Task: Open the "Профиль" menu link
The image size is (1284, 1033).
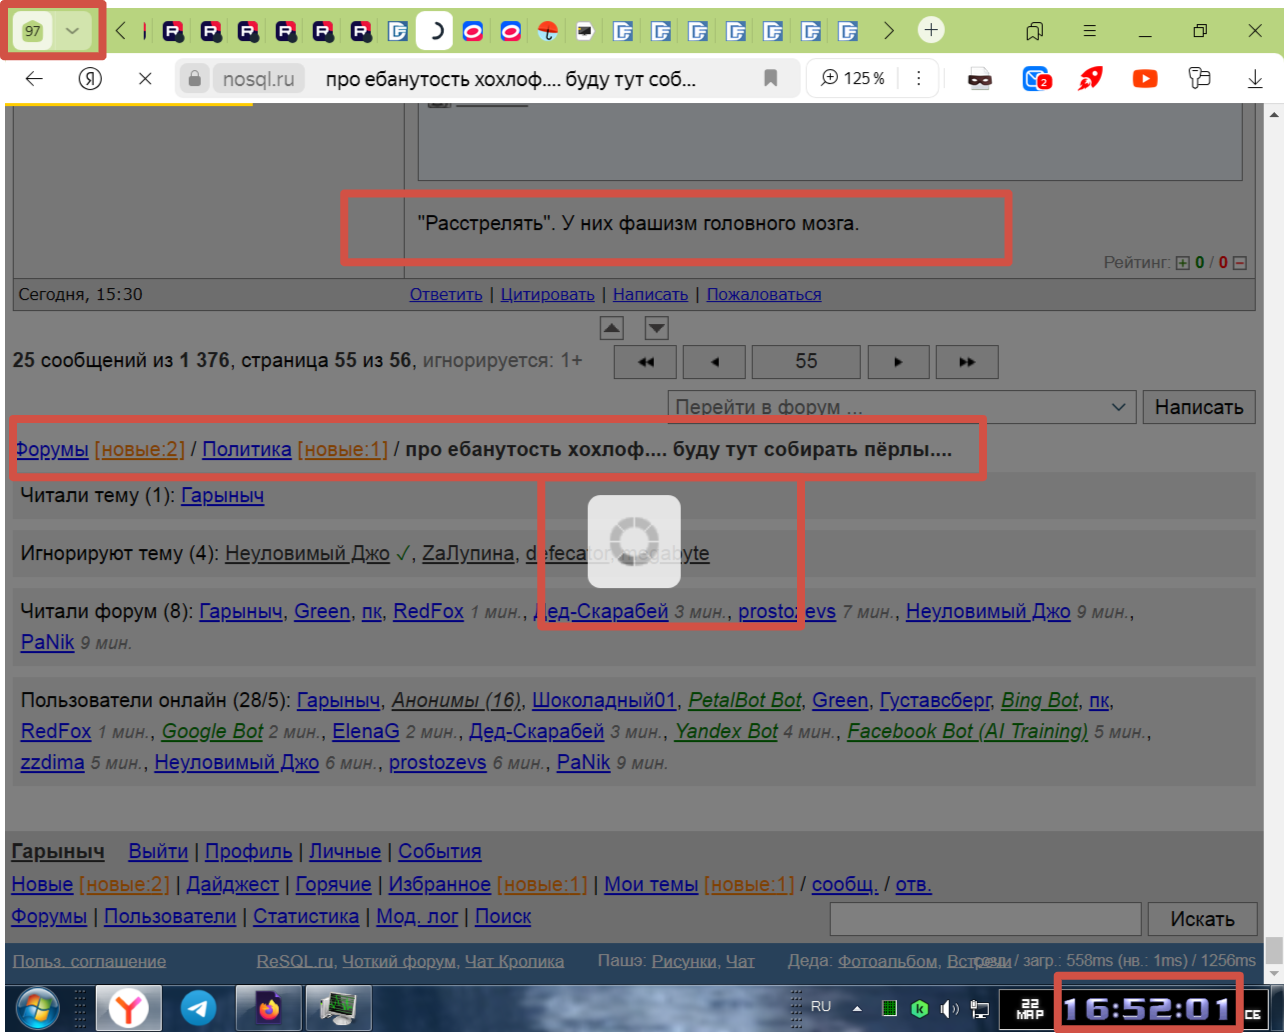Action: (248, 851)
